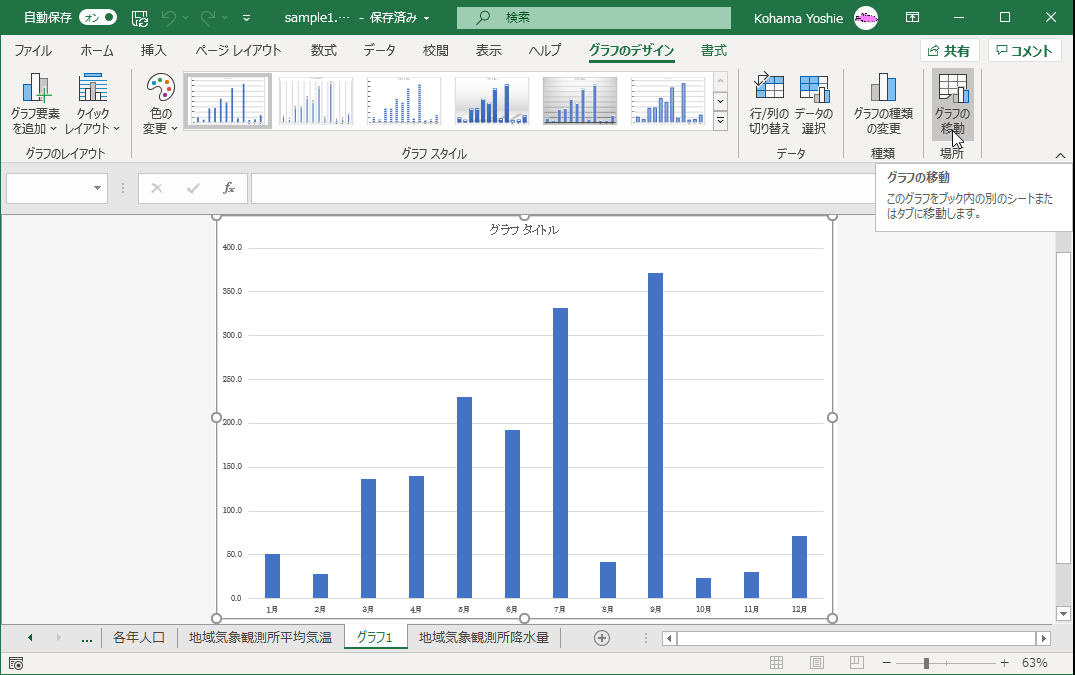The image size is (1075, 675).
Task: Open the Name Box dropdown arrow
Action: tap(97, 188)
